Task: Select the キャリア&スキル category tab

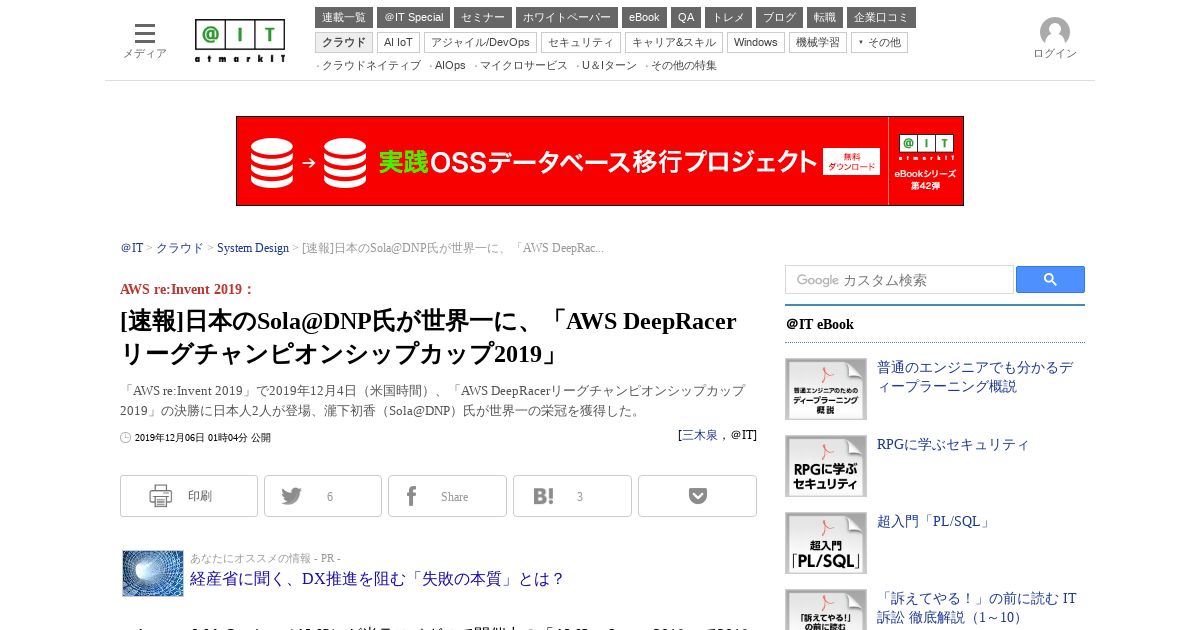Action: [x=674, y=42]
